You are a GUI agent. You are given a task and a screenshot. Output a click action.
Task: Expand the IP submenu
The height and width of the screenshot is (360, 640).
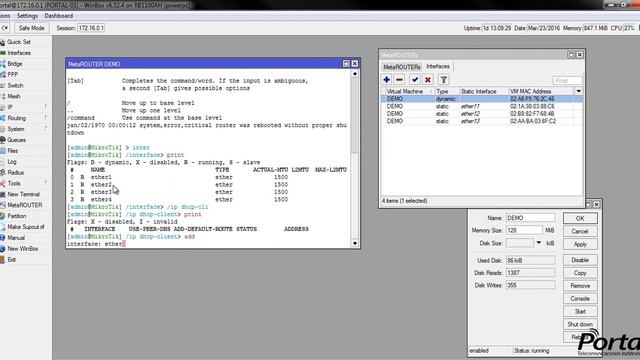[46, 107]
